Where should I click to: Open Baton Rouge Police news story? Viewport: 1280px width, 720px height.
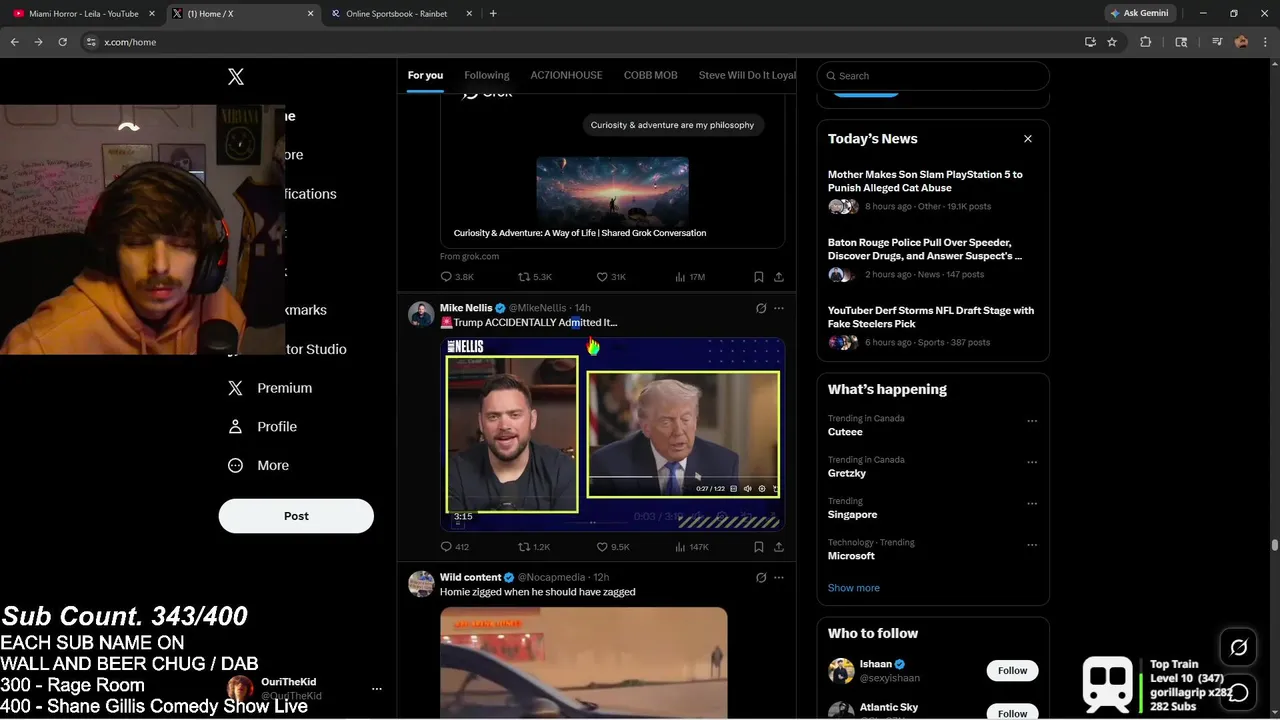point(932,258)
